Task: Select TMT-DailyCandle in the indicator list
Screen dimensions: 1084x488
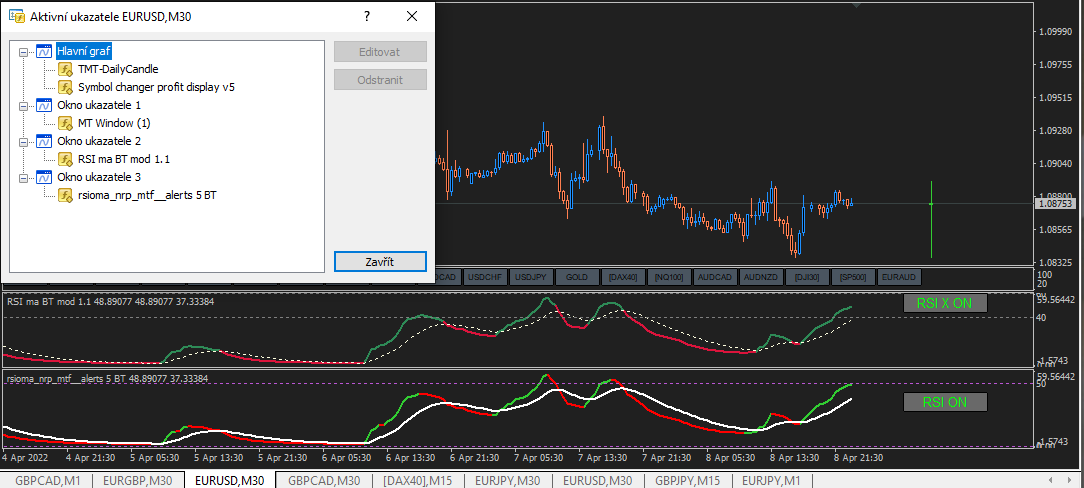Action: (118, 69)
